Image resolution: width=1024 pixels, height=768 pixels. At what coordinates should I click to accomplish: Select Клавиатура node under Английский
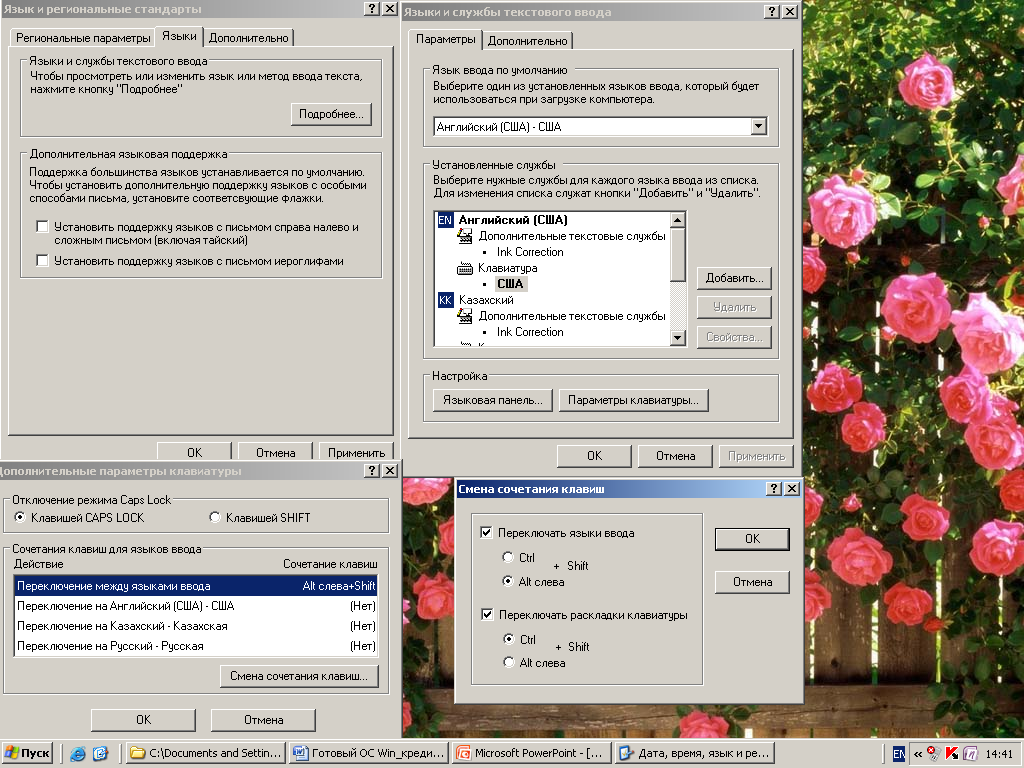point(507,268)
